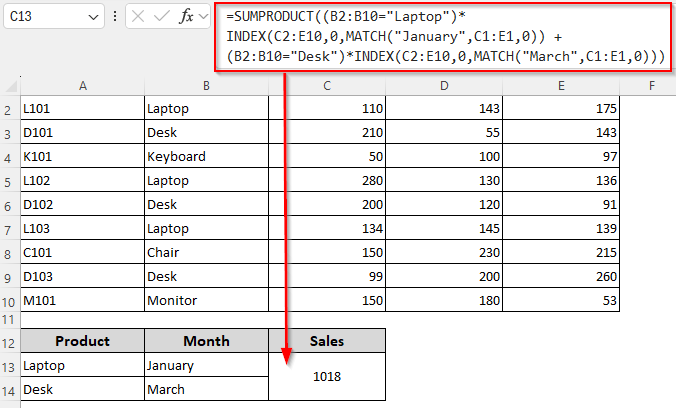Screen dimensions: 676x408
Task: Click the Name Box showing C13
Action: pyautogui.click(x=53, y=16)
